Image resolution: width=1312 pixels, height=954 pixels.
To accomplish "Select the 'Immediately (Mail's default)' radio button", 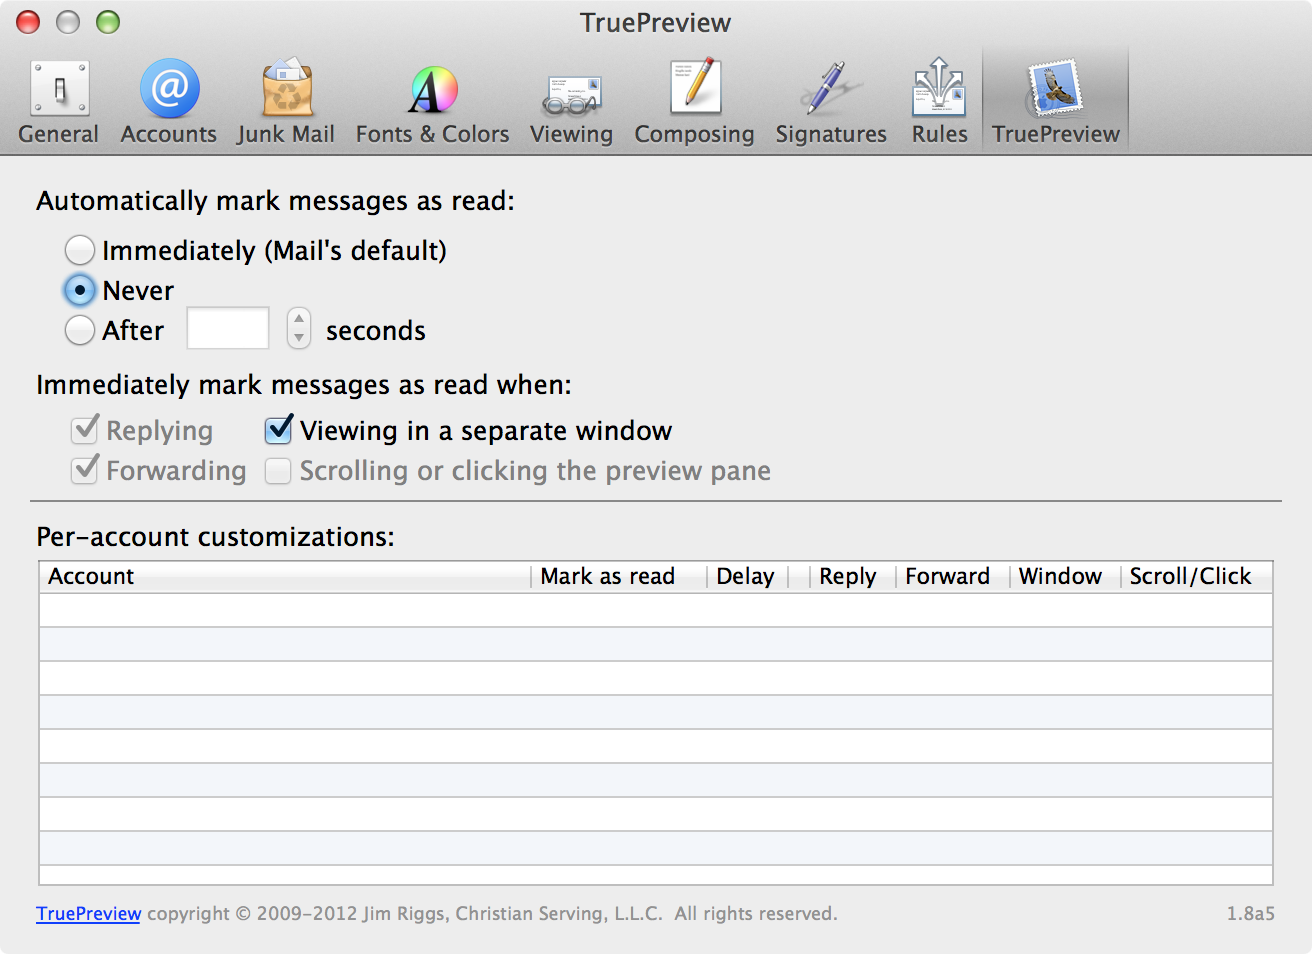I will point(80,250).
